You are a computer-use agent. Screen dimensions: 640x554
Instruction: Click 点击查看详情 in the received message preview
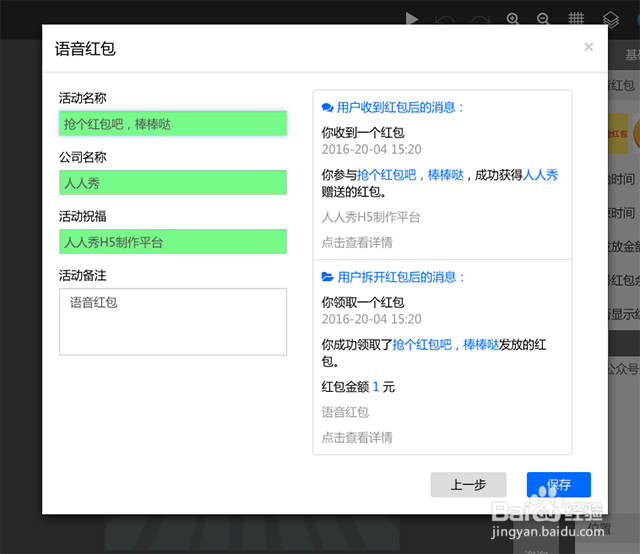click(x=357, y=243)
